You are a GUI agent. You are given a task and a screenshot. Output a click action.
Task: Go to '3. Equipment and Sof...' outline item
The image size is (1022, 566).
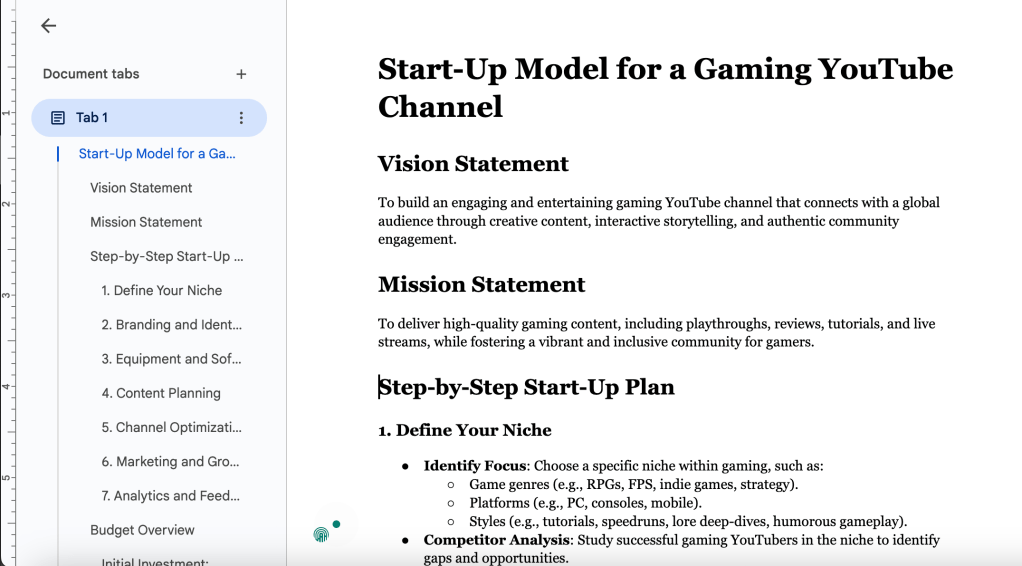pyautogui.click(x=171, y=359)
